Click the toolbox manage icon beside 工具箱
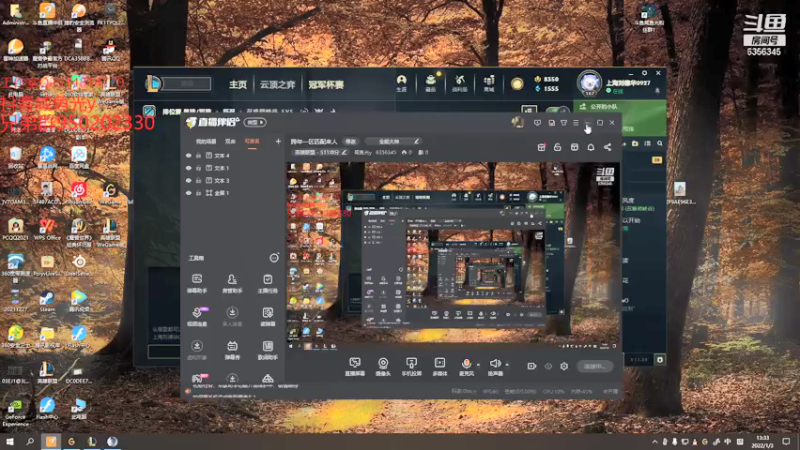Screen dimensions: 800x450 coord(274,258)
